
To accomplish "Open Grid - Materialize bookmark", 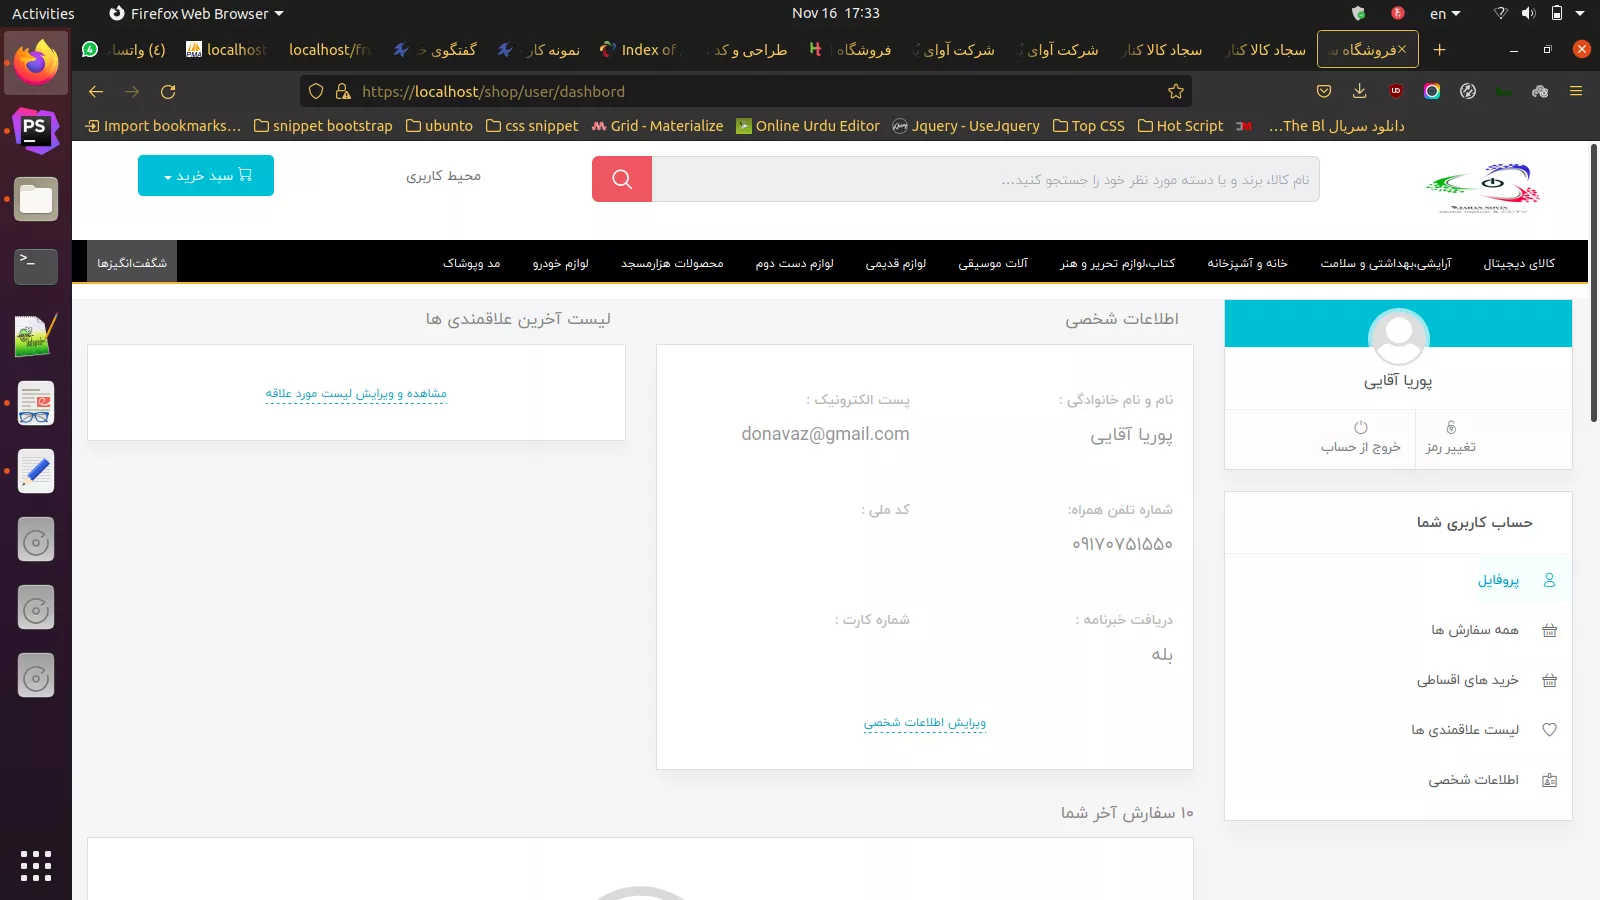I will coord(657,126).
